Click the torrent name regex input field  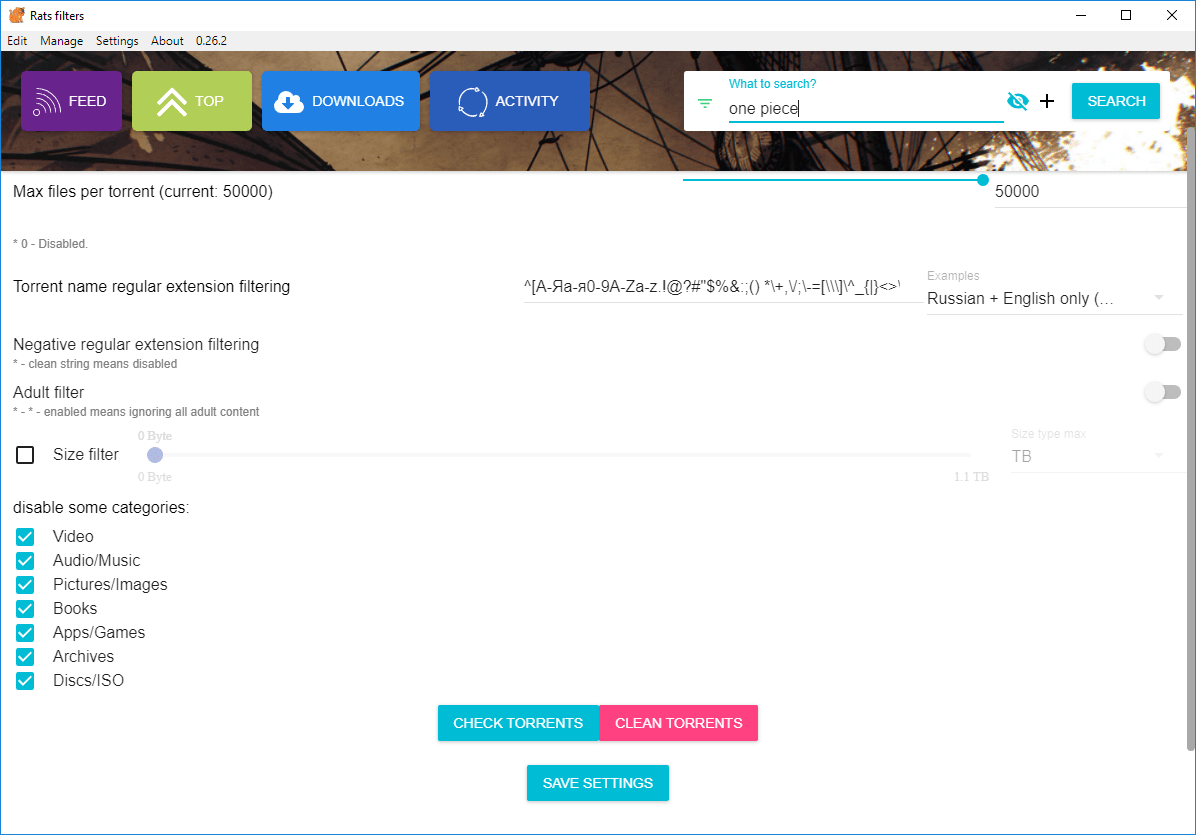pyautogui.click(x=718, y=287)
